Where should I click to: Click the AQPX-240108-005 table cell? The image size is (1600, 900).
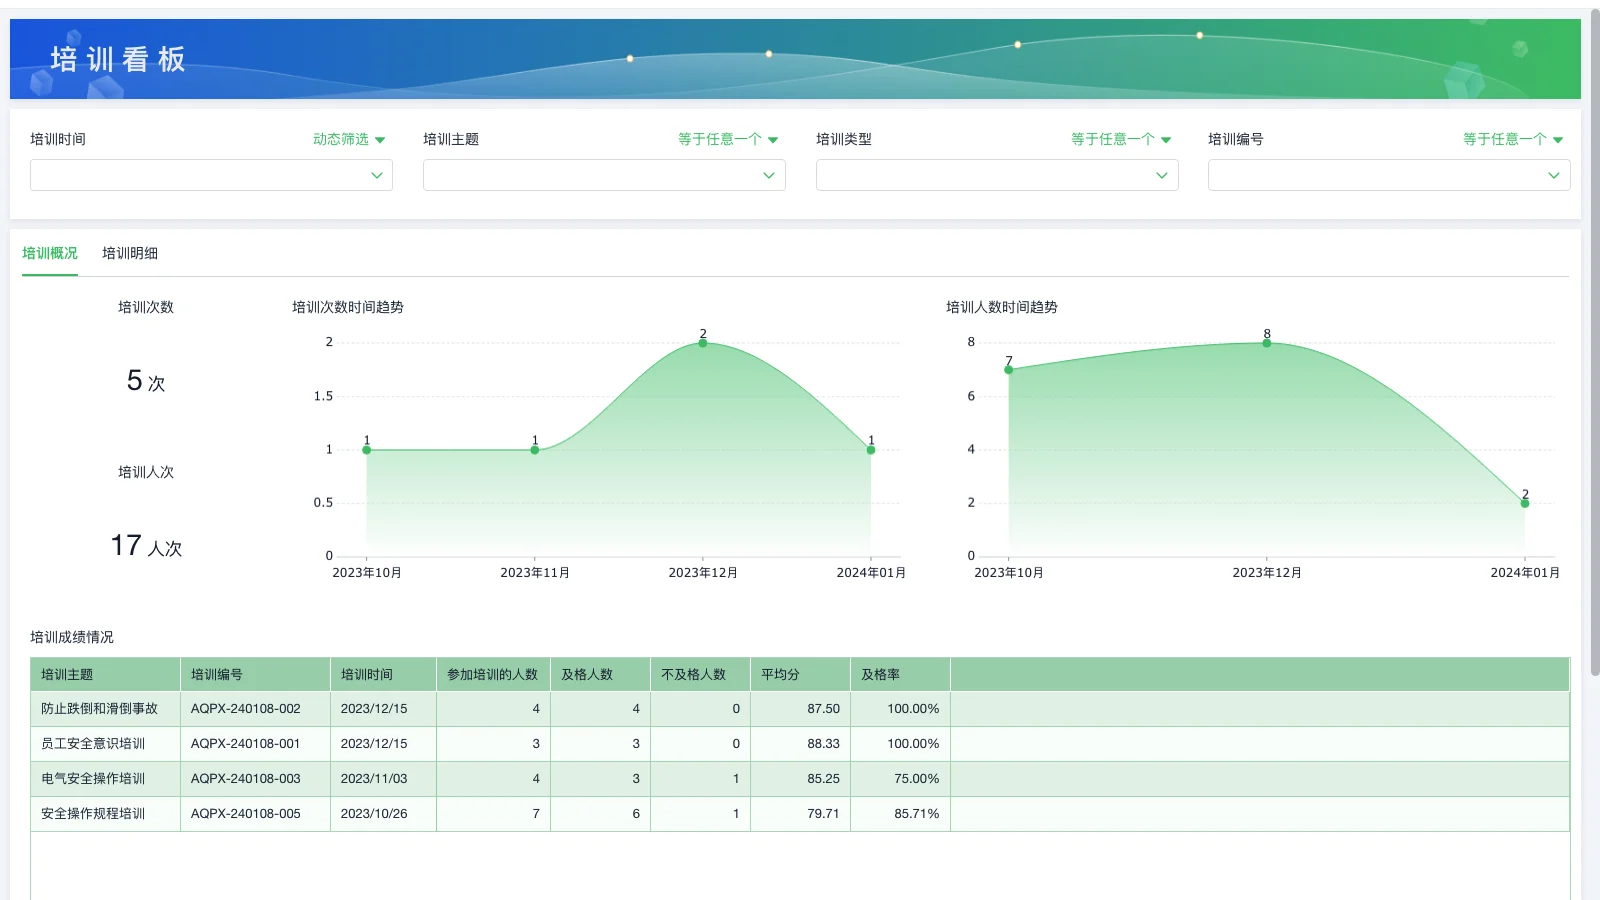tap(246, 814)
